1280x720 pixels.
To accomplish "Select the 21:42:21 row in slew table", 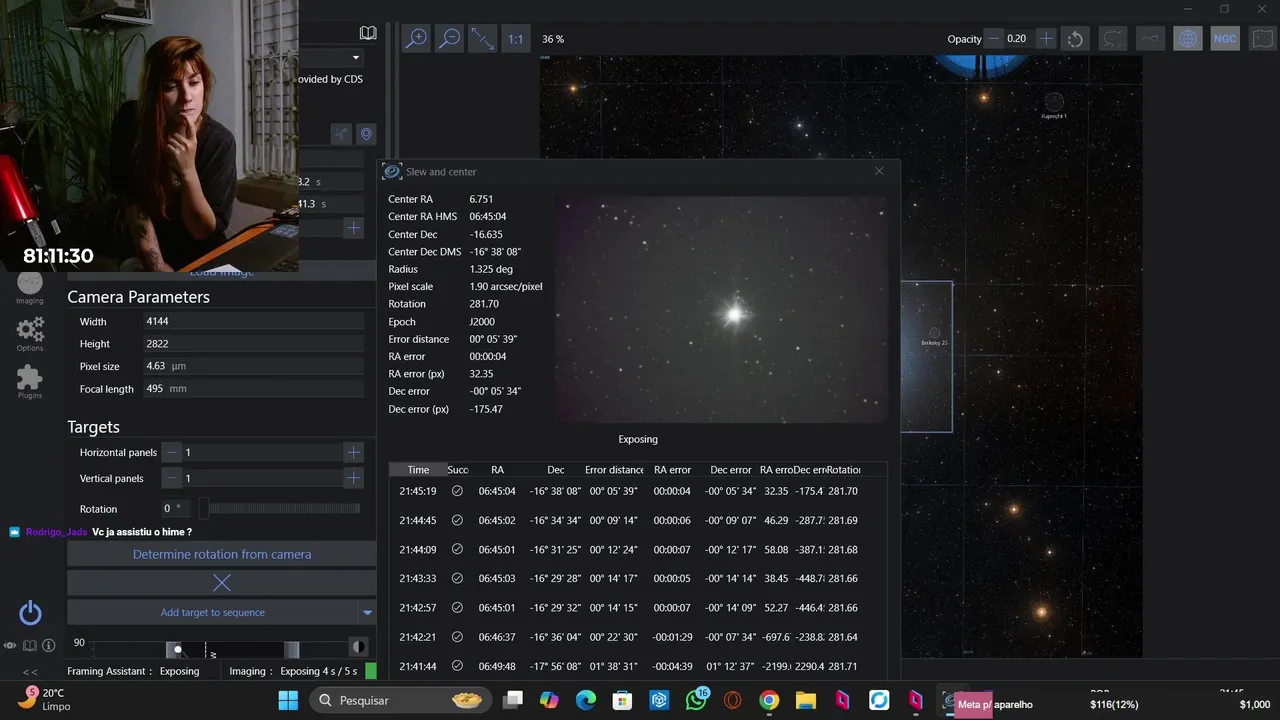I will (637, 636).
